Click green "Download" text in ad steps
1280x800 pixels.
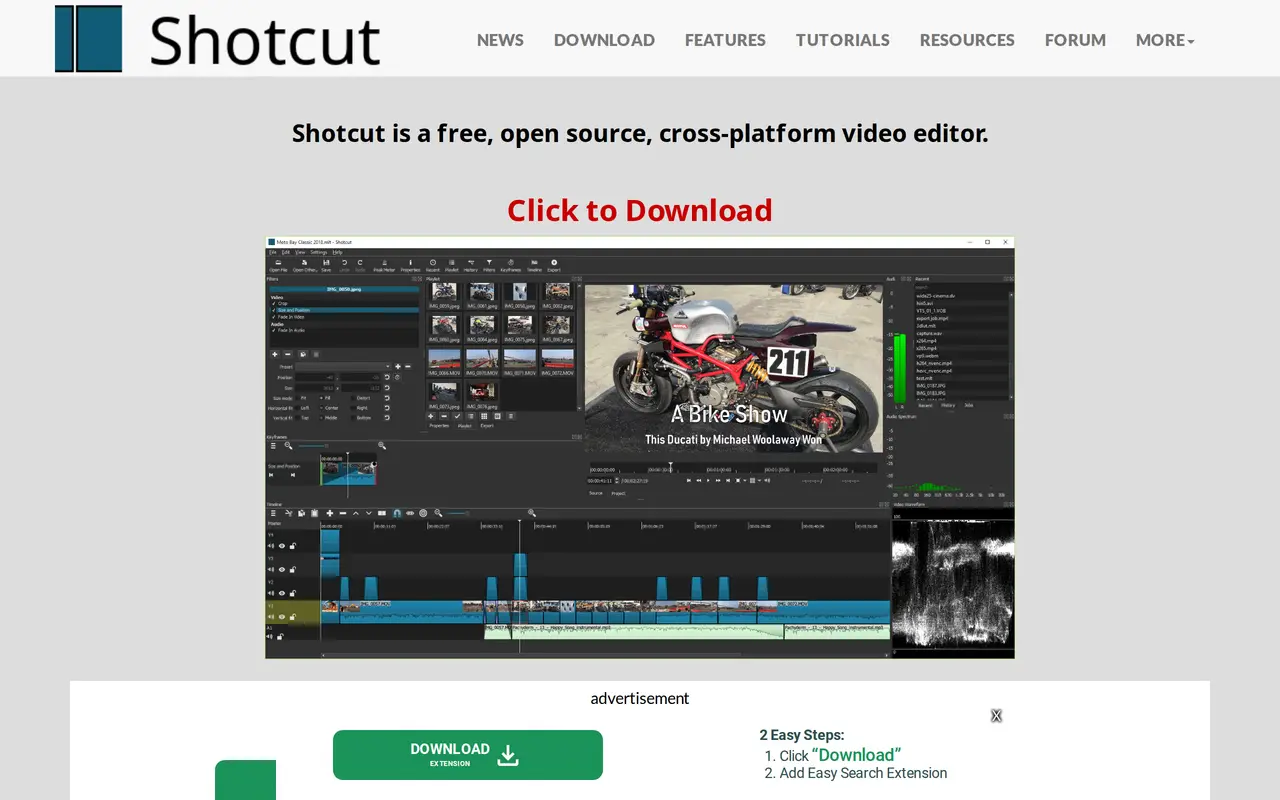coord(856,755)
